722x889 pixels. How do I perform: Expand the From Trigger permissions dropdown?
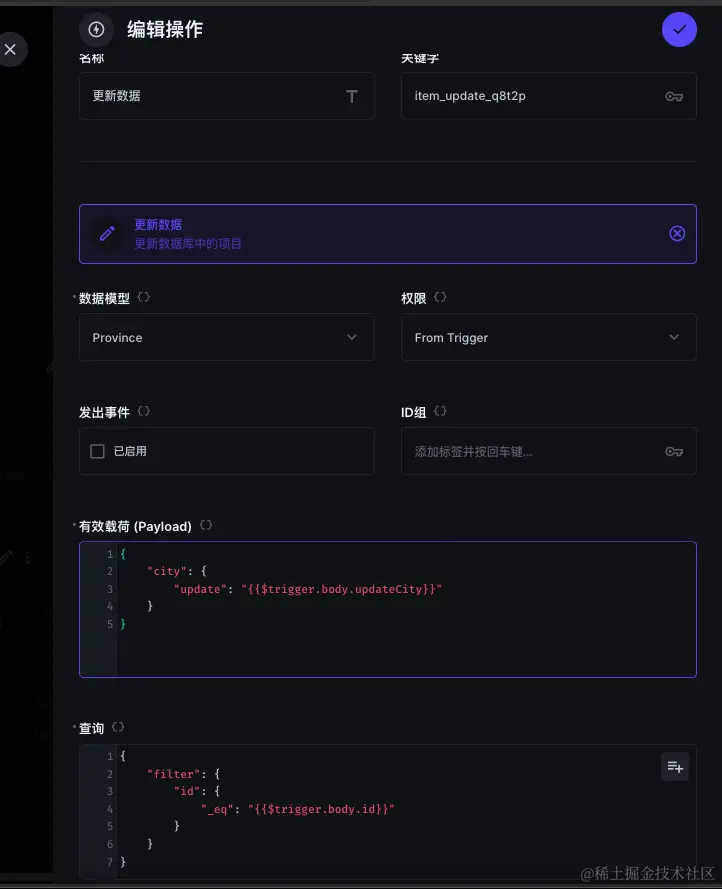pos(548,338)
